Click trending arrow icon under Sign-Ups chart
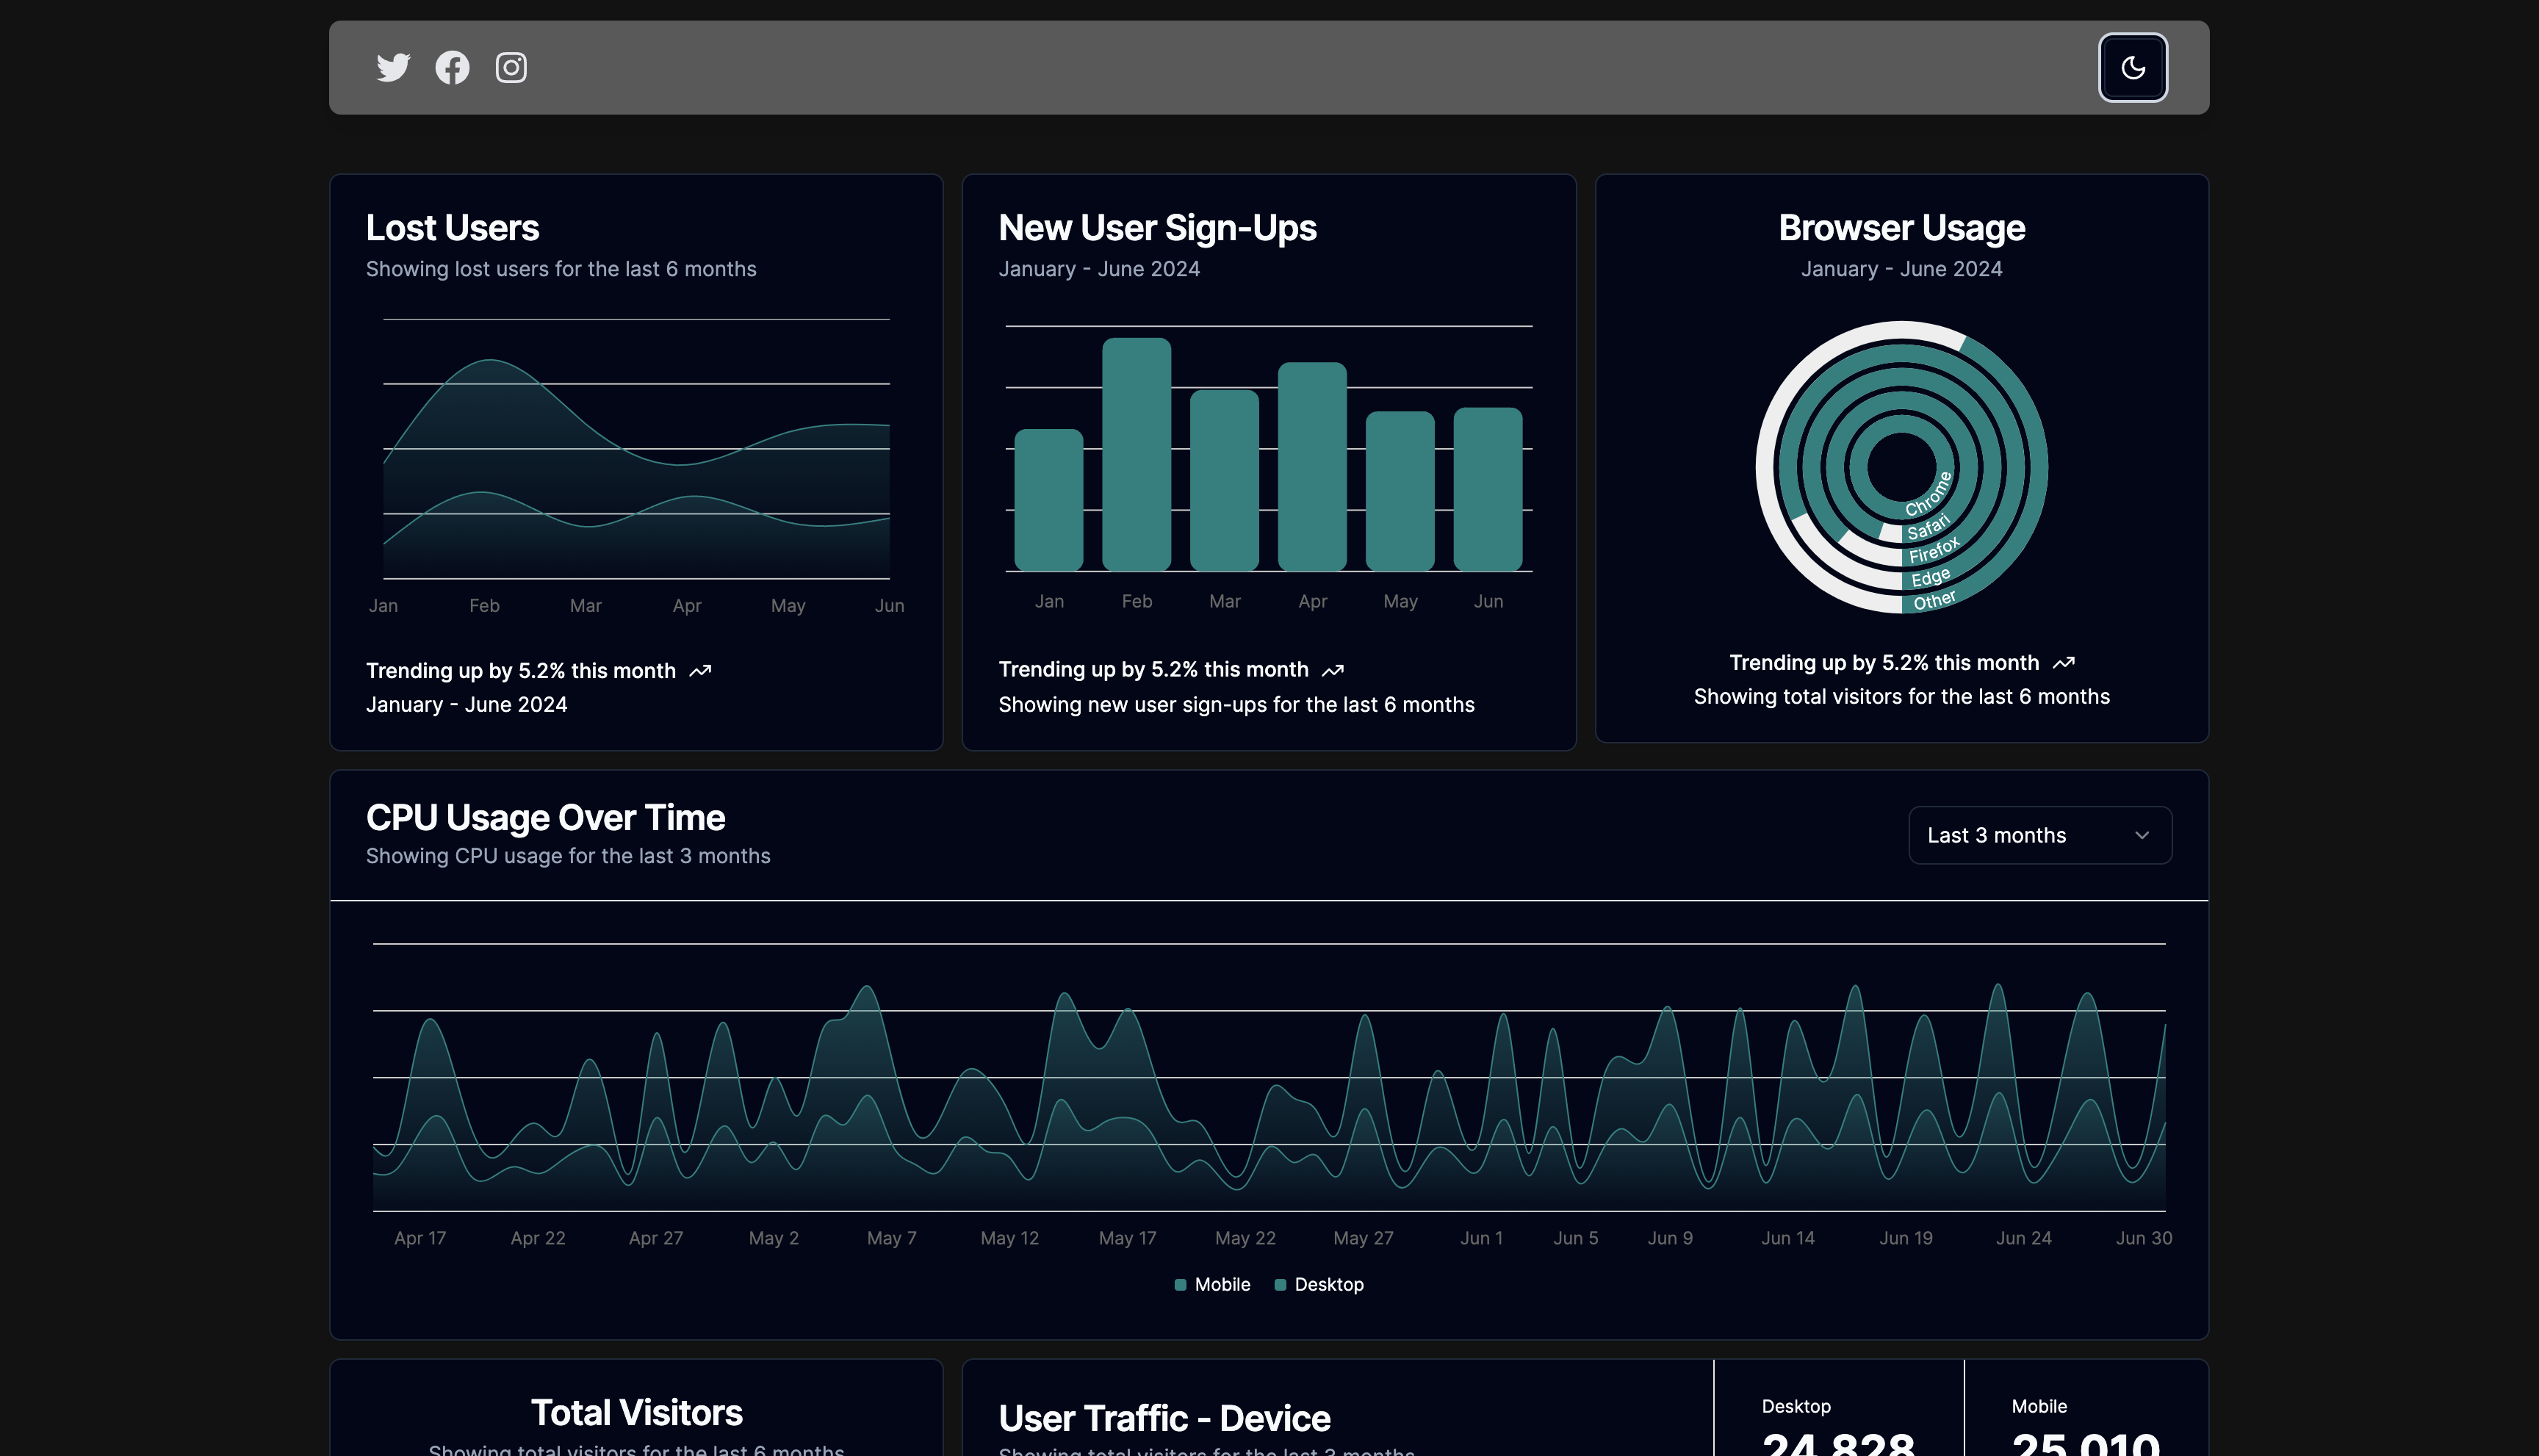This screenshot has width=2539, height=1456. point(1332,670)
